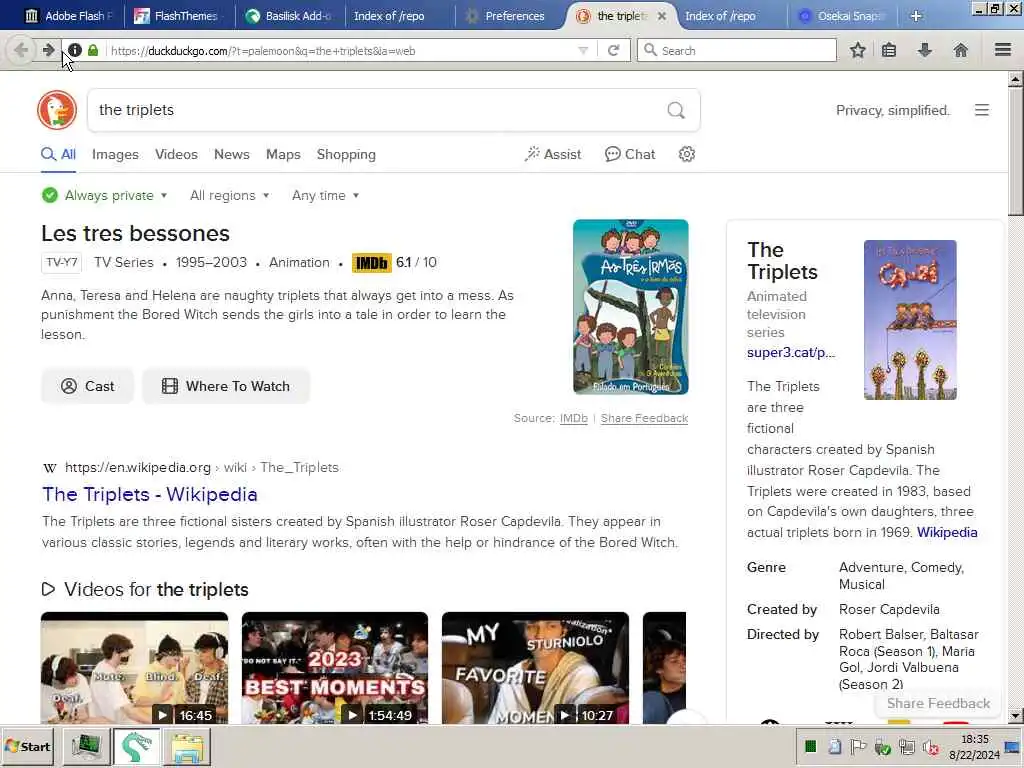Open the As Três Irmãs poster image
Screen dimensions: 1024x768
tap(630, 307)
